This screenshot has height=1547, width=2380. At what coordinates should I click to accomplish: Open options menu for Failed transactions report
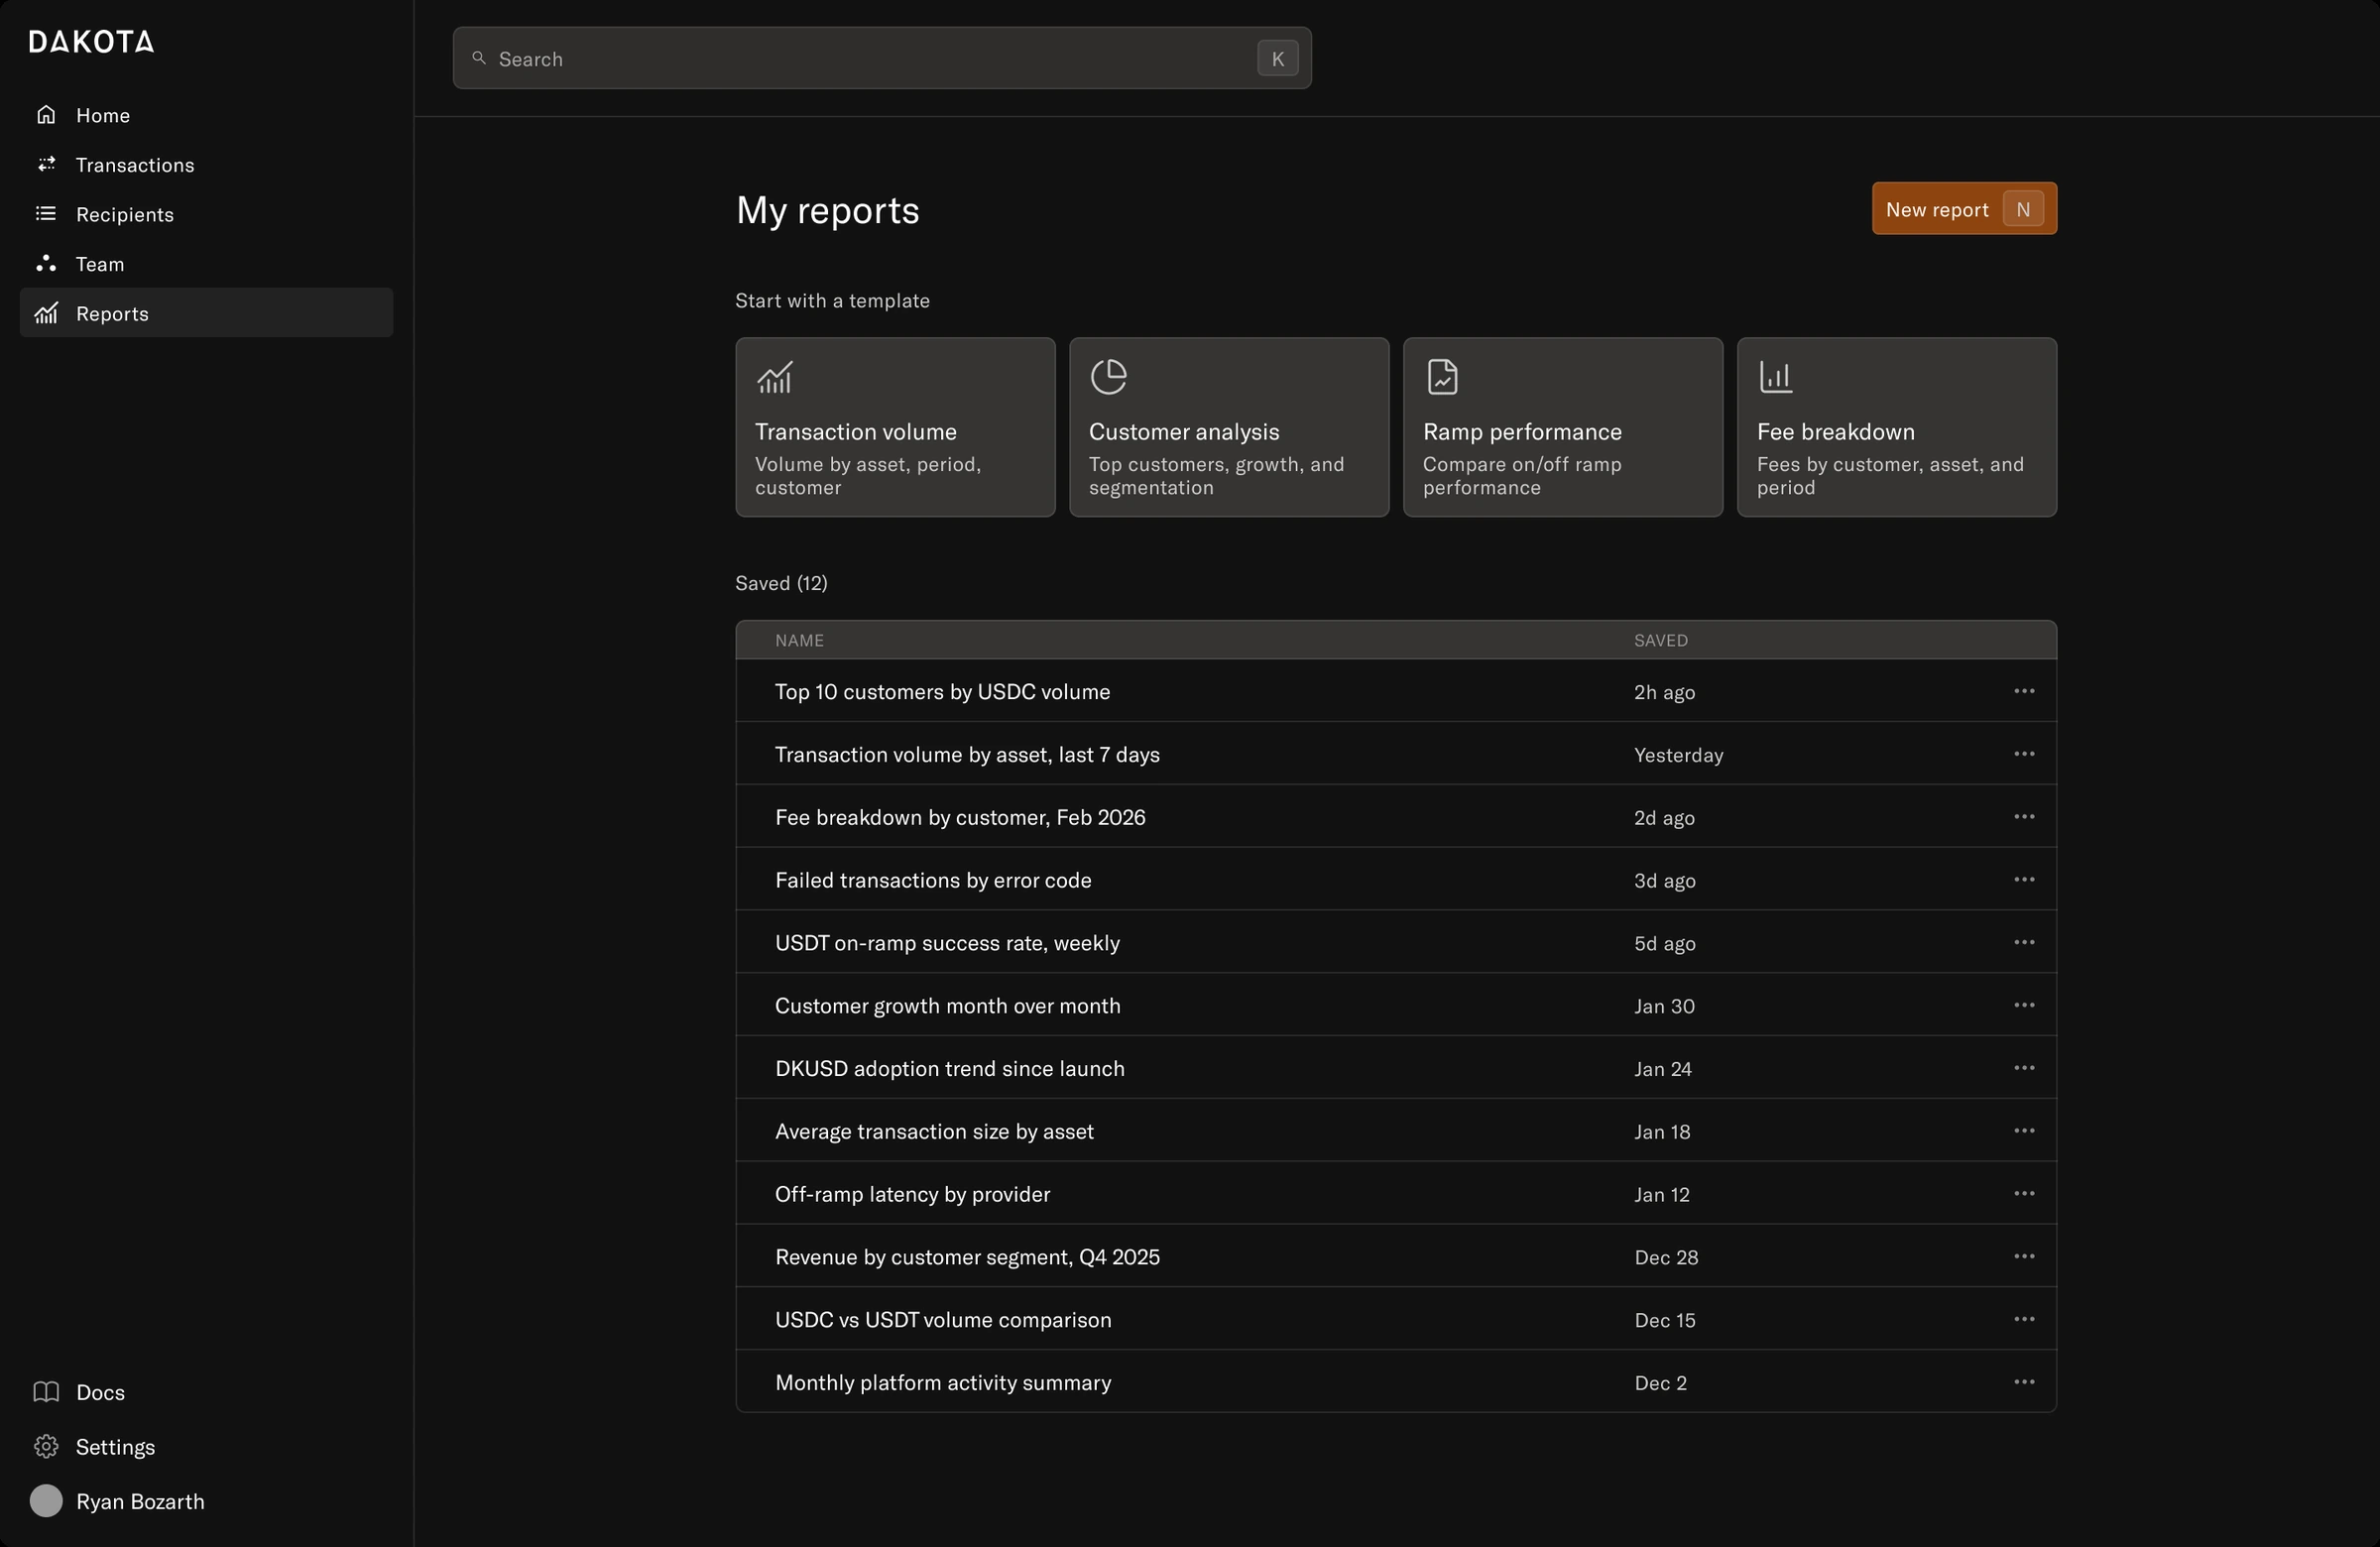[x=2024, y=880]
